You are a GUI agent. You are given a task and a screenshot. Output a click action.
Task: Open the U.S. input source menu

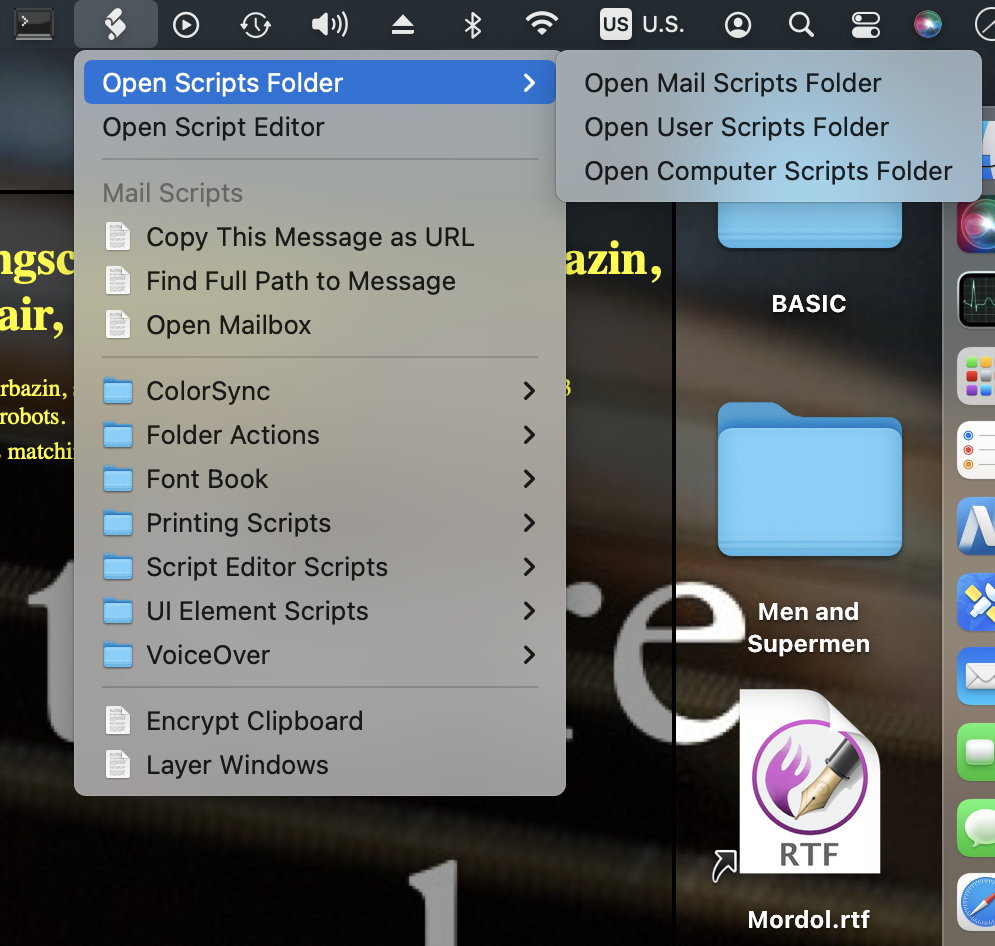pos(642,24)
